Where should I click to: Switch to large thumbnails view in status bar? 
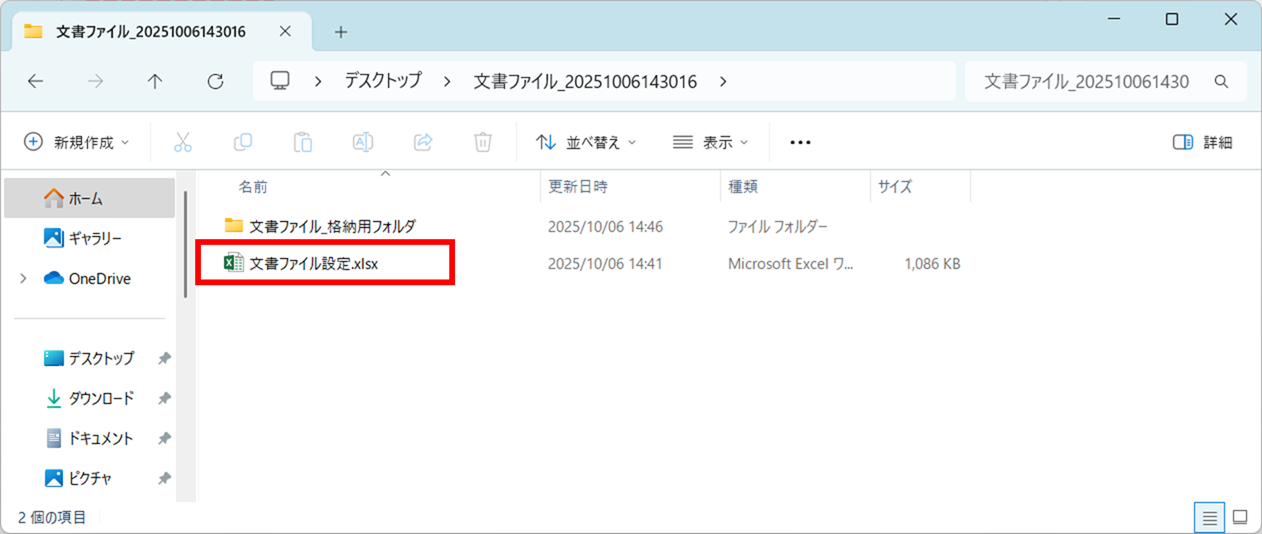click(1240, 517)
